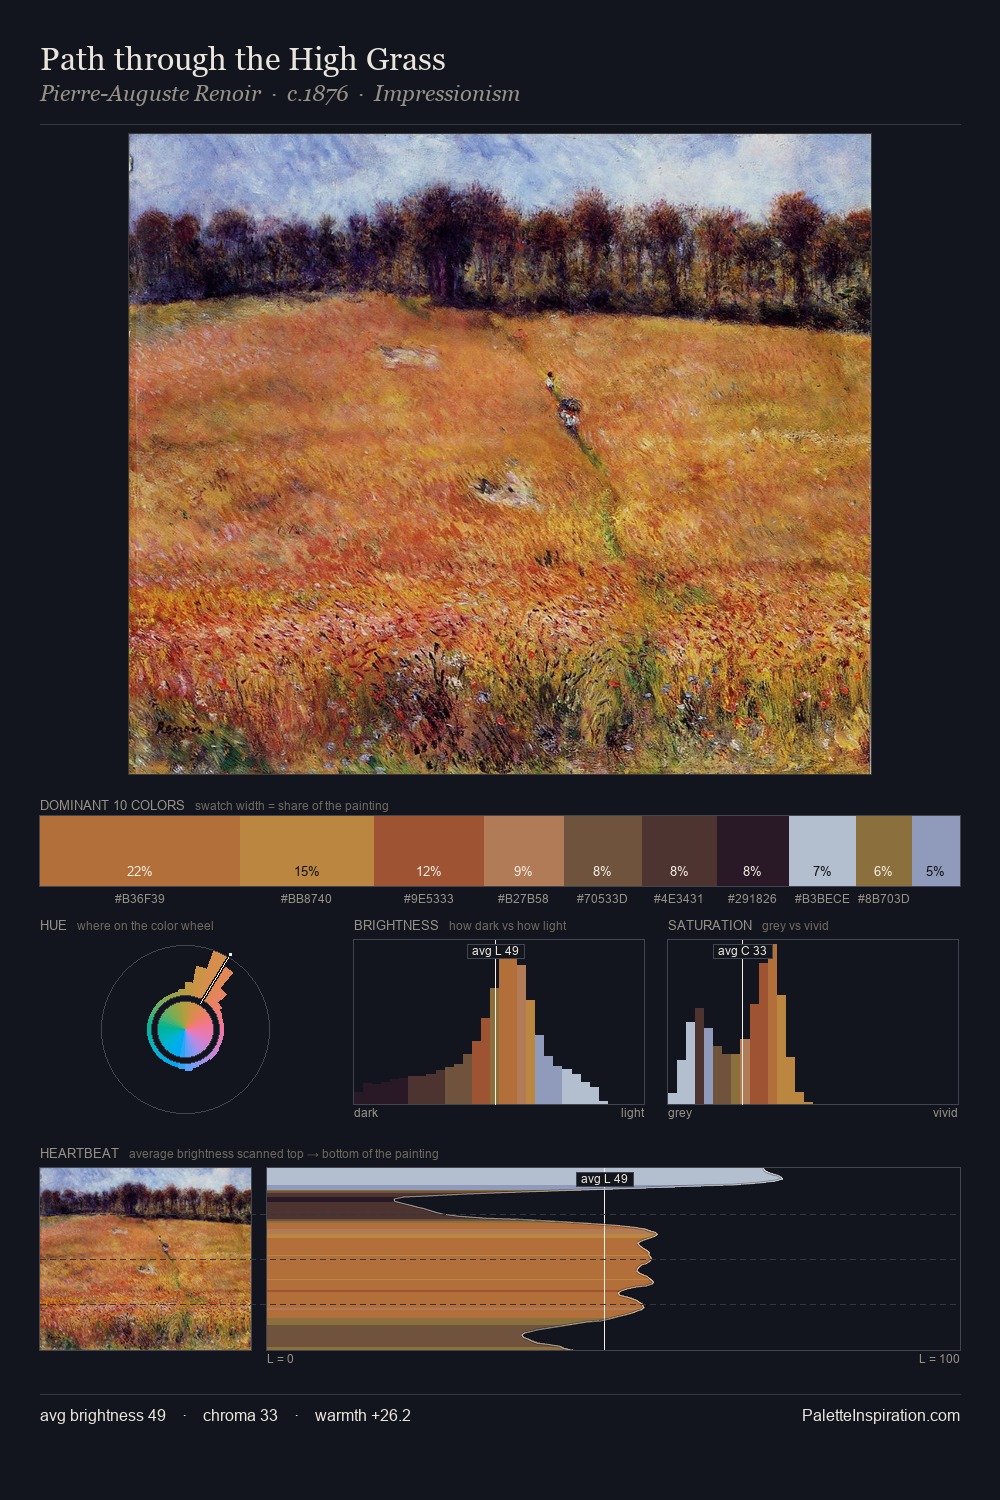
Task: Choose the 9% swatch colored #B27B58
Action: pos(524,851)
